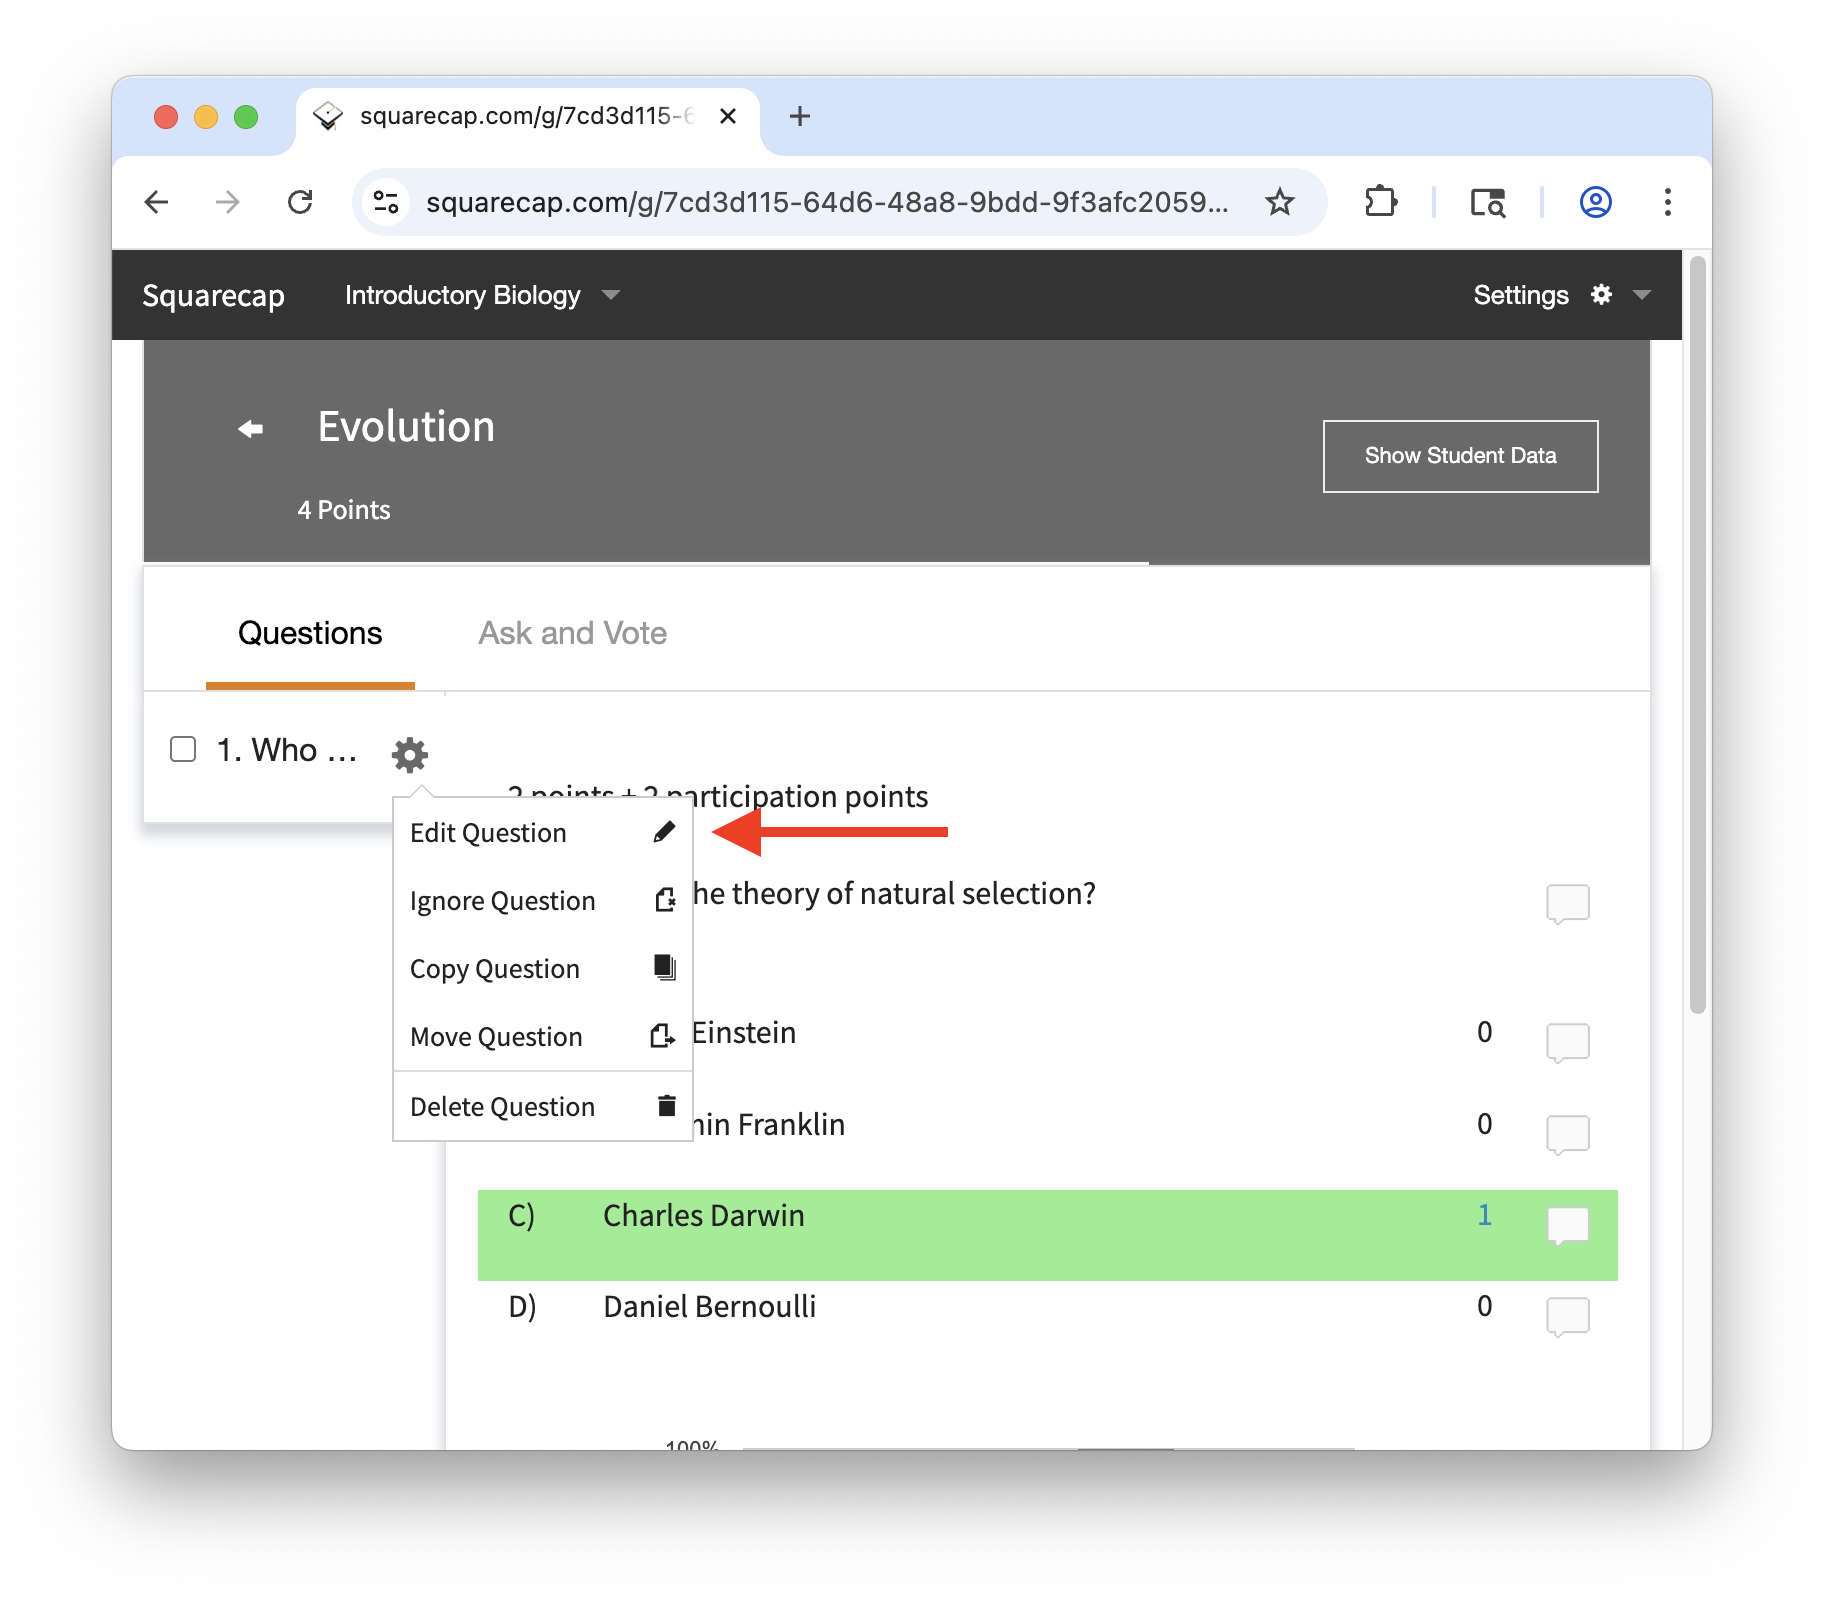Bookmark this page with the star icon
Viewport: 1824px width, 1598px height.
(x=1279, y=202)
